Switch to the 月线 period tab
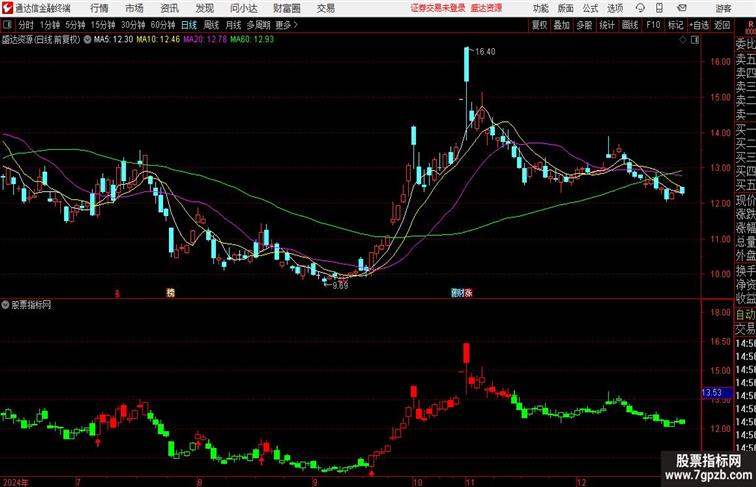The height and width of the screenshot is (487, 756). [233, 25]
